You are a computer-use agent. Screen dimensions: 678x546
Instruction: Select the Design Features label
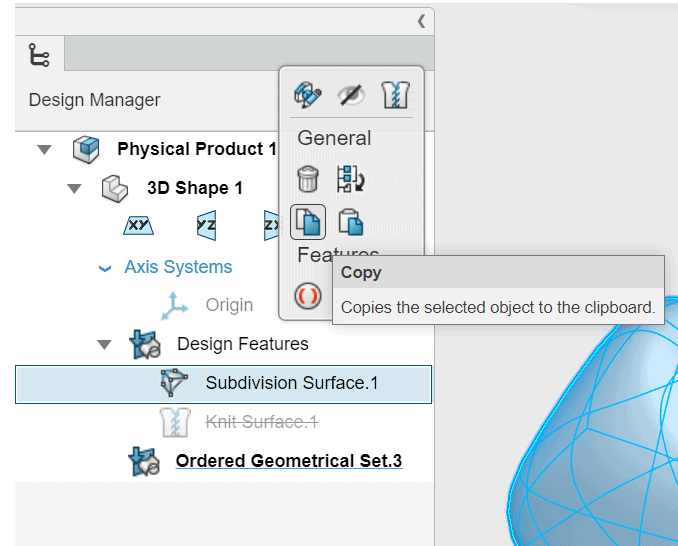[243, 344]
